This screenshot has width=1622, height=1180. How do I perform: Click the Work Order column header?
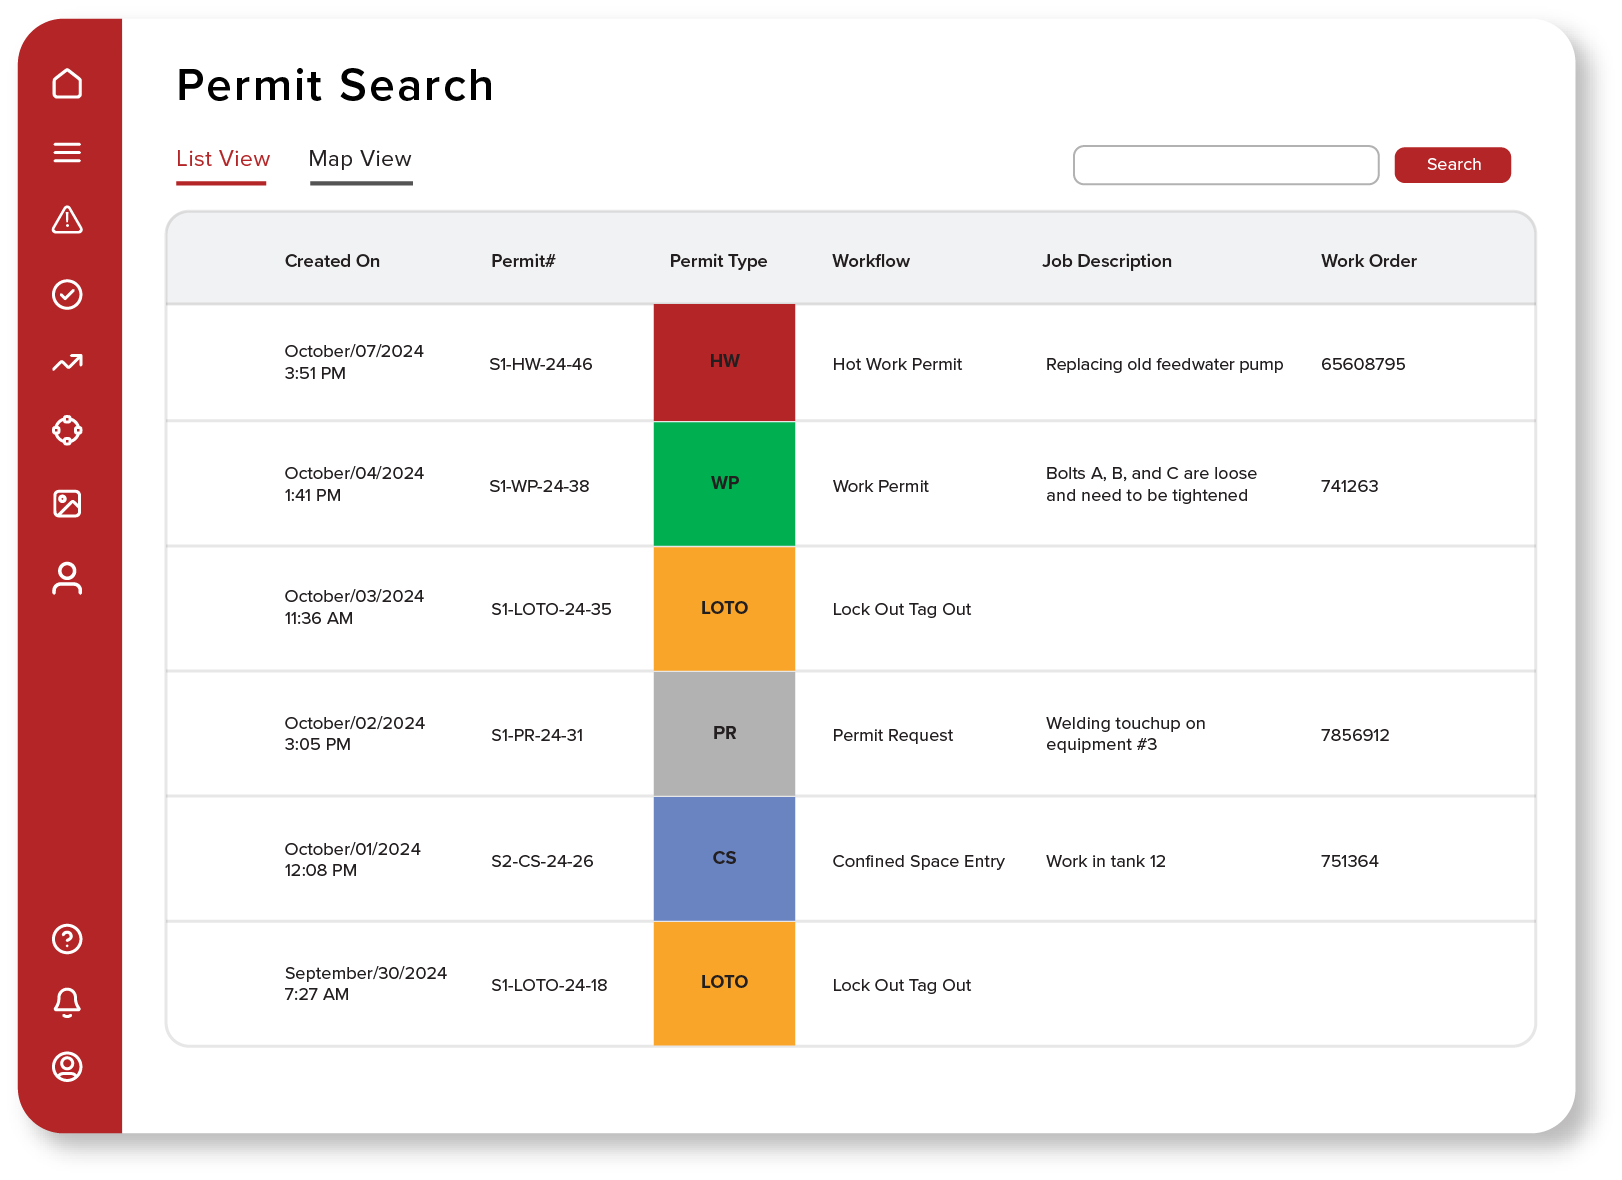coord(1368,261)
